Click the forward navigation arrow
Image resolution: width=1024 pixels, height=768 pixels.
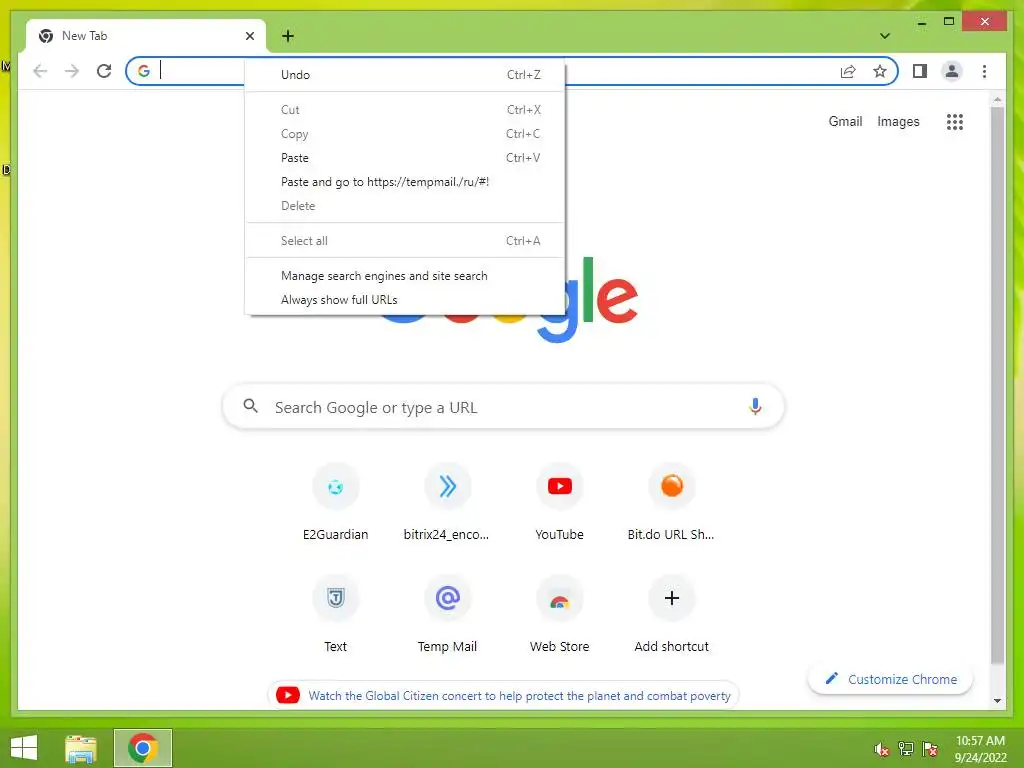point(72,71)
